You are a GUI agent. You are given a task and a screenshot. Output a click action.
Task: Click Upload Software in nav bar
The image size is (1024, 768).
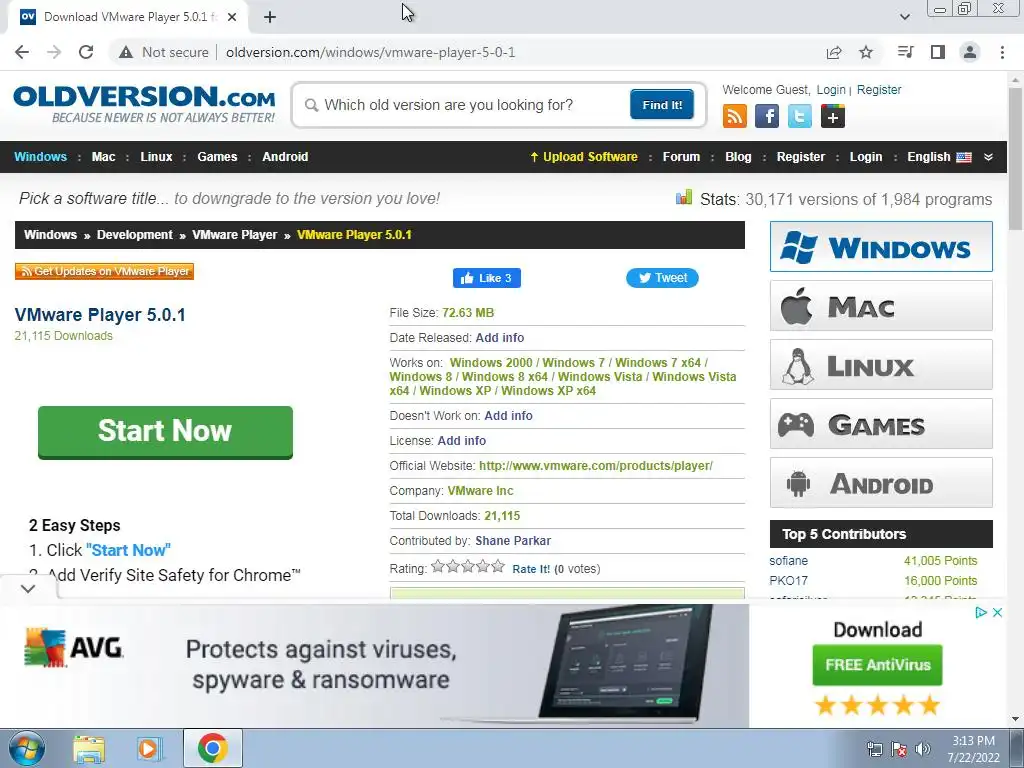click(x=584, y=157)
